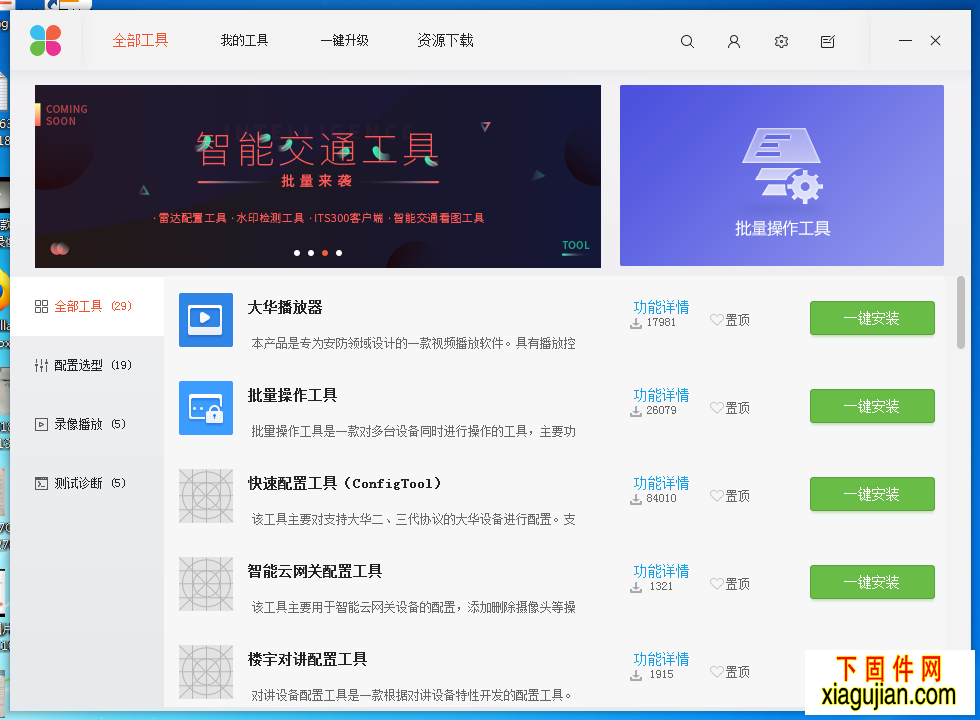Click the grid icon beside 全部工具 in sidebar
980x720 pixels.
pos(41,306)
